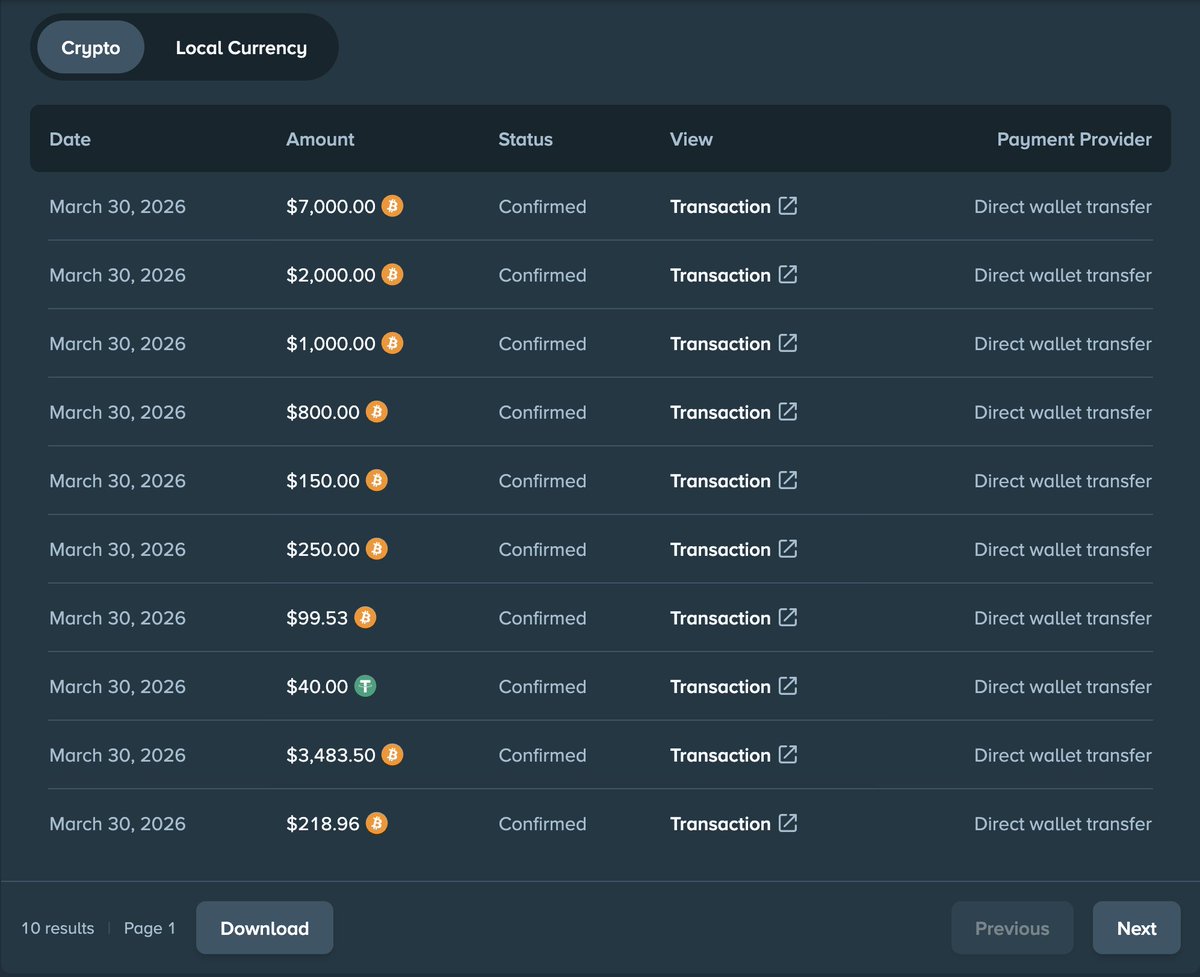Click the Bitcoin icon beside $99.53

coord(366,618)
